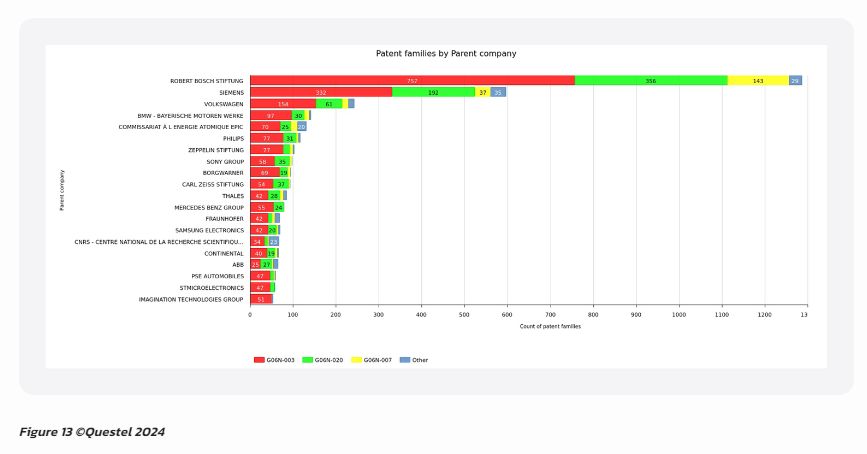867x454 pixels.
Task: Select Sony Group's green 35 bar segment
Action: tap(283, 161)
